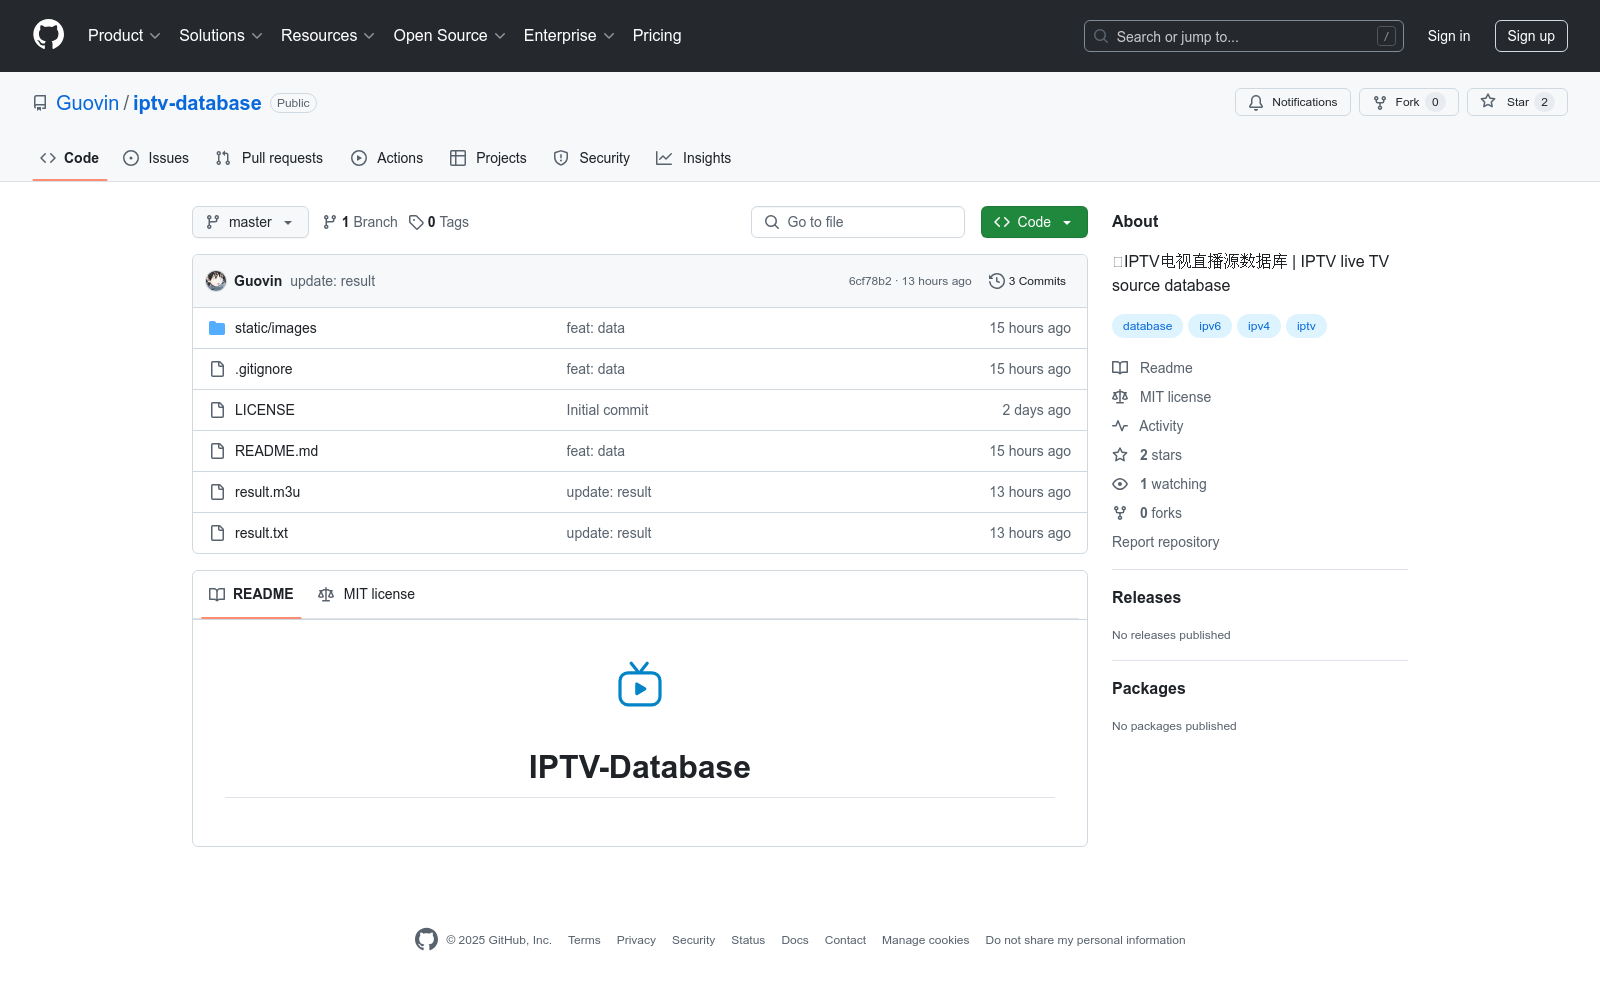
Task: Click the GitHub logo in header
Action: point(48,35)
